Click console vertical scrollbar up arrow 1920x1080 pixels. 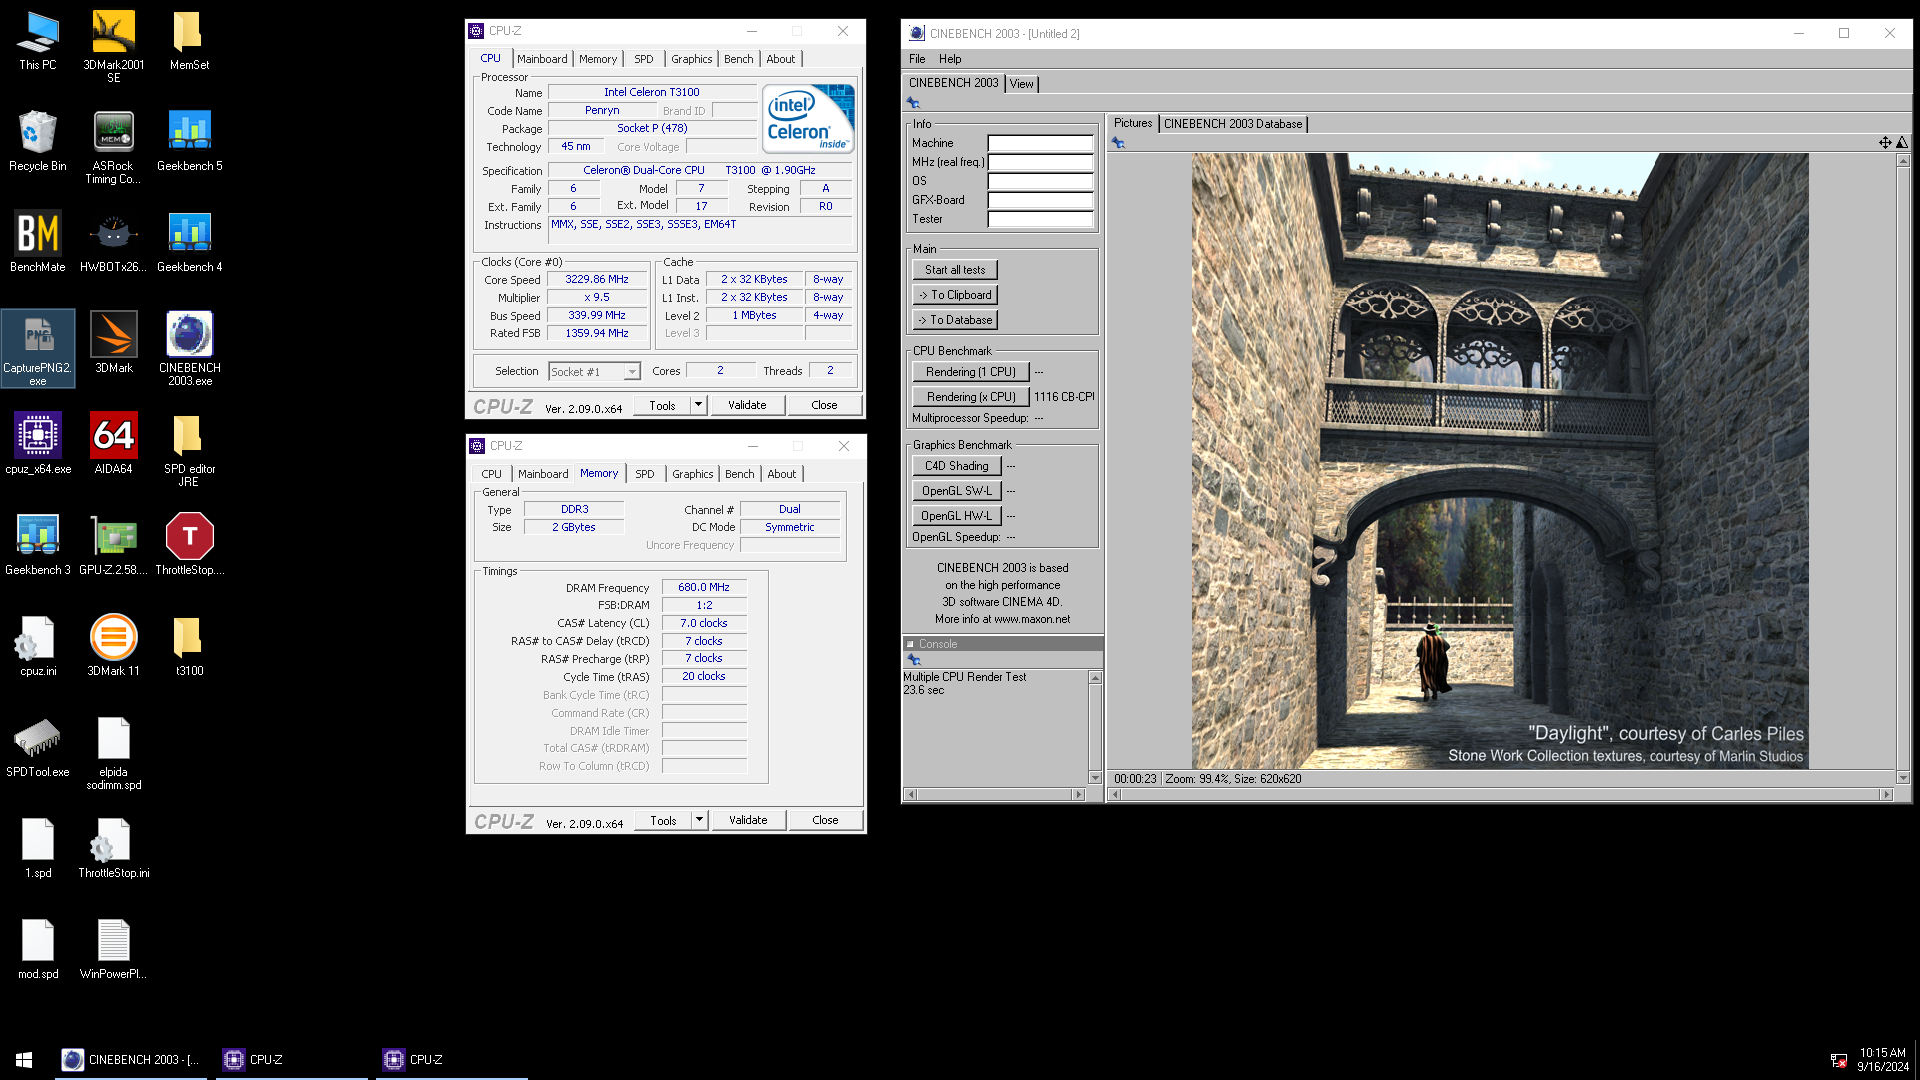pos(1095,678)
